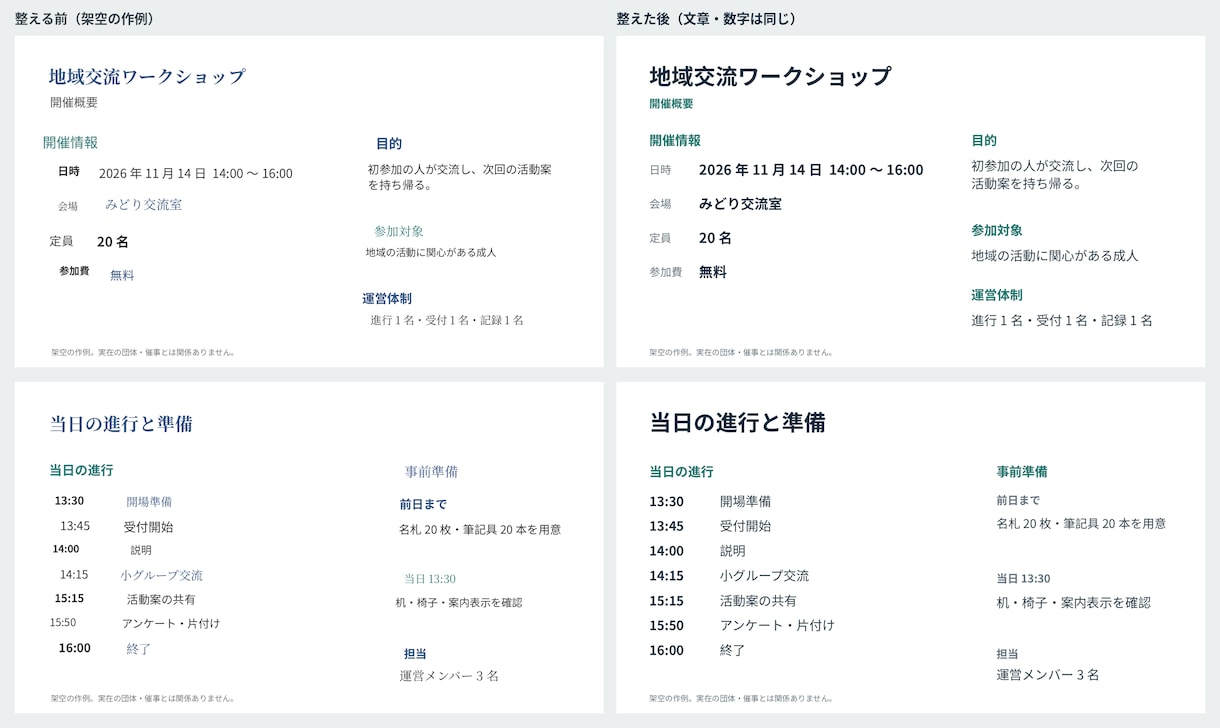Click "小グループ交流" in the 整えた後 schedule
The image size is (1220, 728).
click(764, 576)
